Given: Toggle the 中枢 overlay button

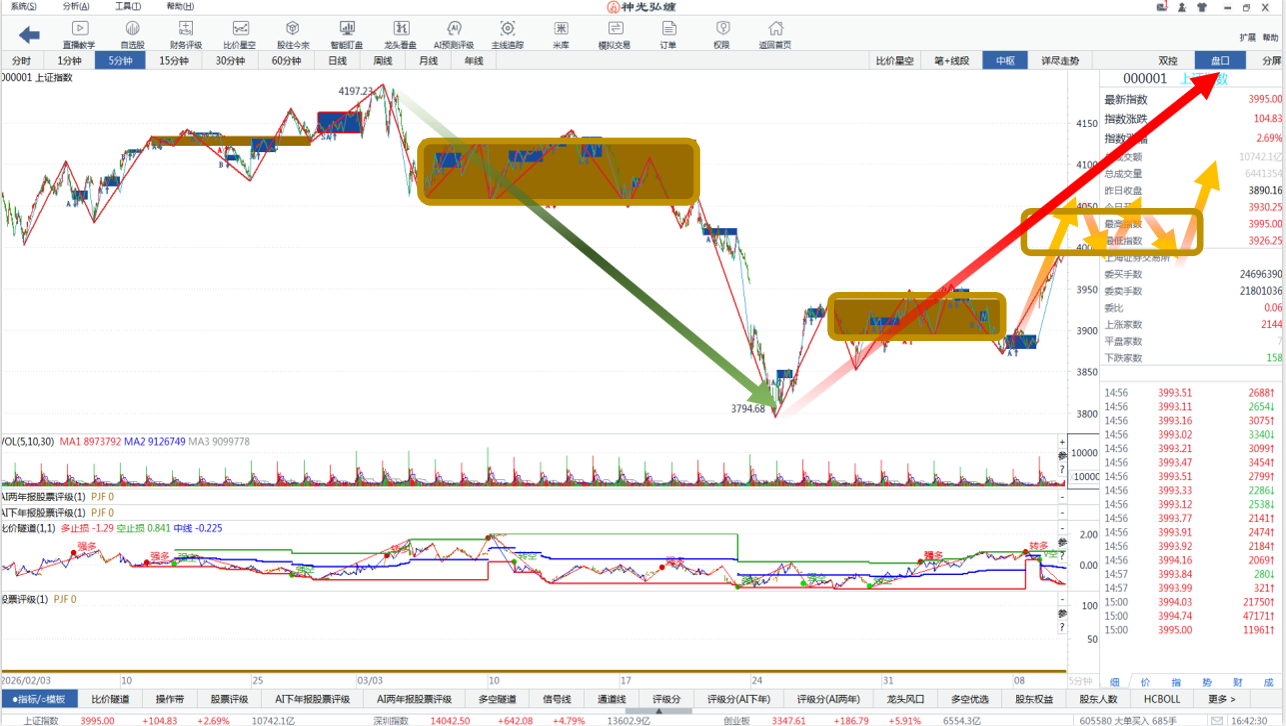Looking at the screenshot, I should click(1004, 61).
